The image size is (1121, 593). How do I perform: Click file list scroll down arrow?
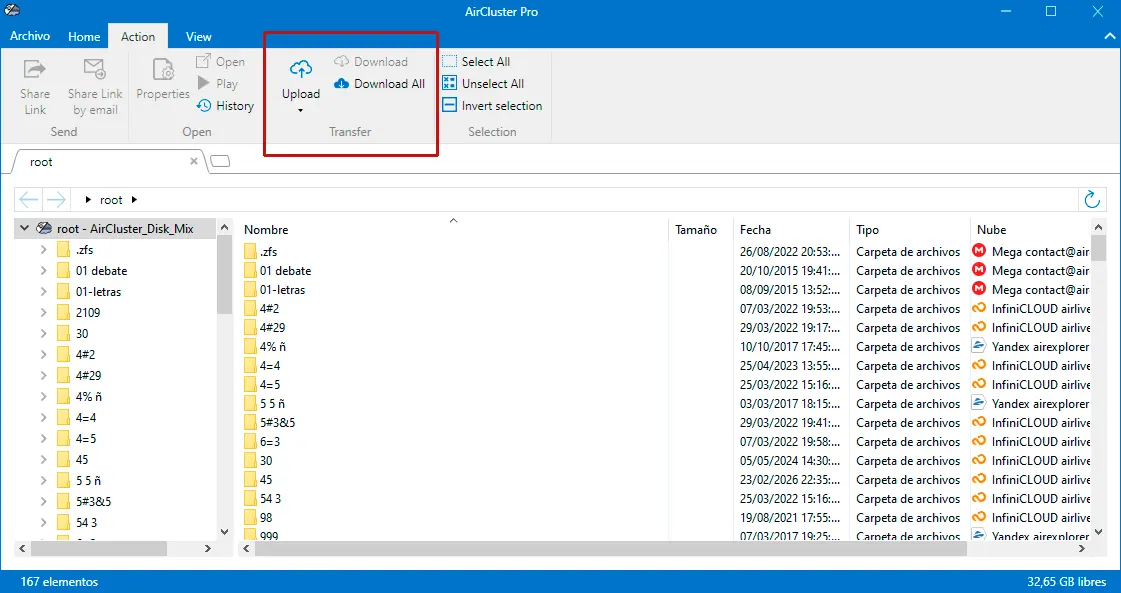1099,531
